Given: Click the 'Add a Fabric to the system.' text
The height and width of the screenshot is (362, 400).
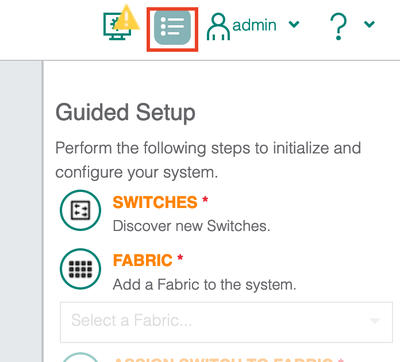Looking at the screenshot, I should point(204,285).
